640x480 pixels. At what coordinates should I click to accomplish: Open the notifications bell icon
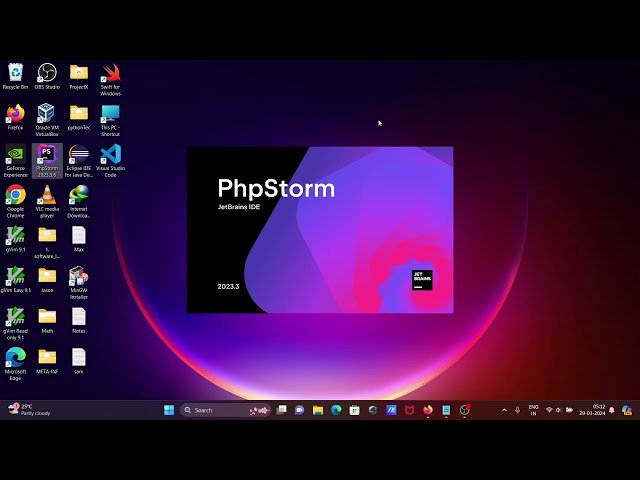tap(611, 410)
